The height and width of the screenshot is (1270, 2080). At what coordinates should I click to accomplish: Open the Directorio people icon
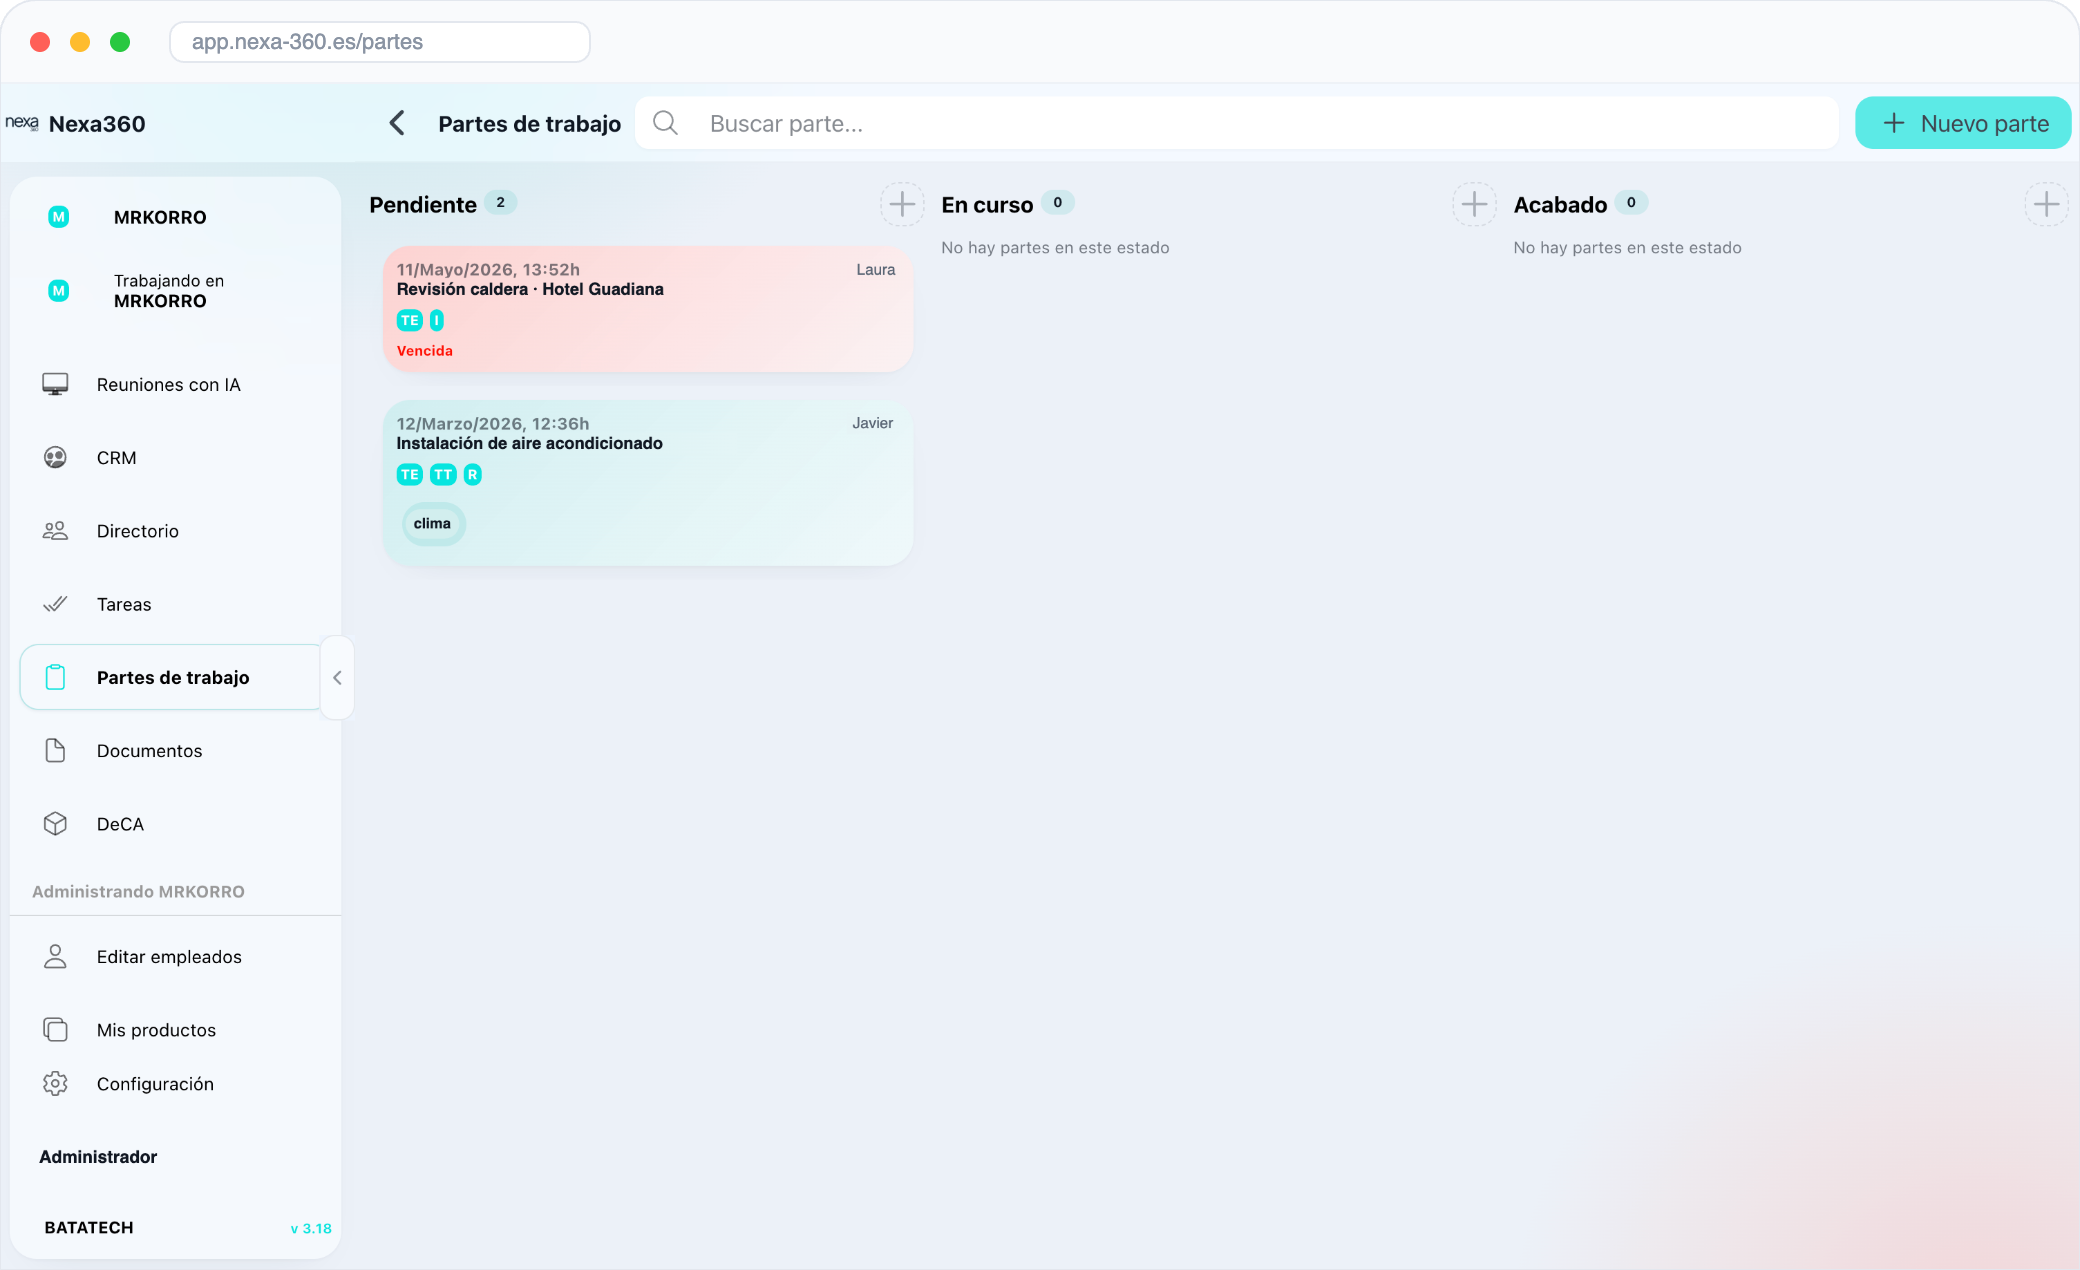[x=55, y=531]
